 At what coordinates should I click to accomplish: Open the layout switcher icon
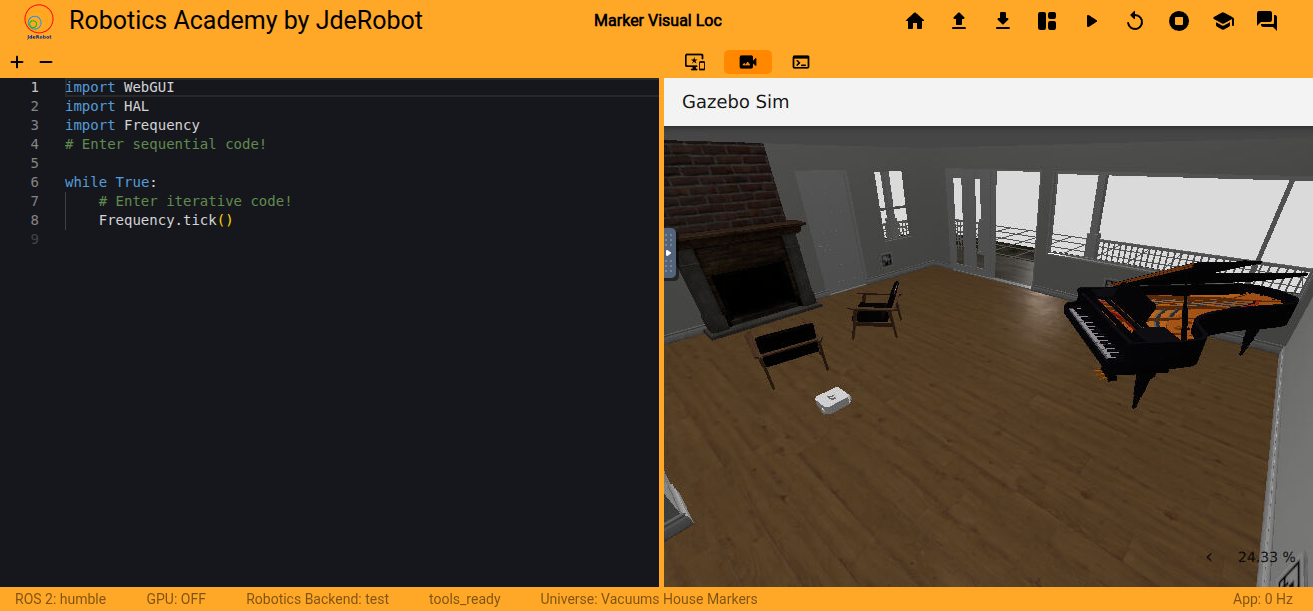tap(1047, 21)
